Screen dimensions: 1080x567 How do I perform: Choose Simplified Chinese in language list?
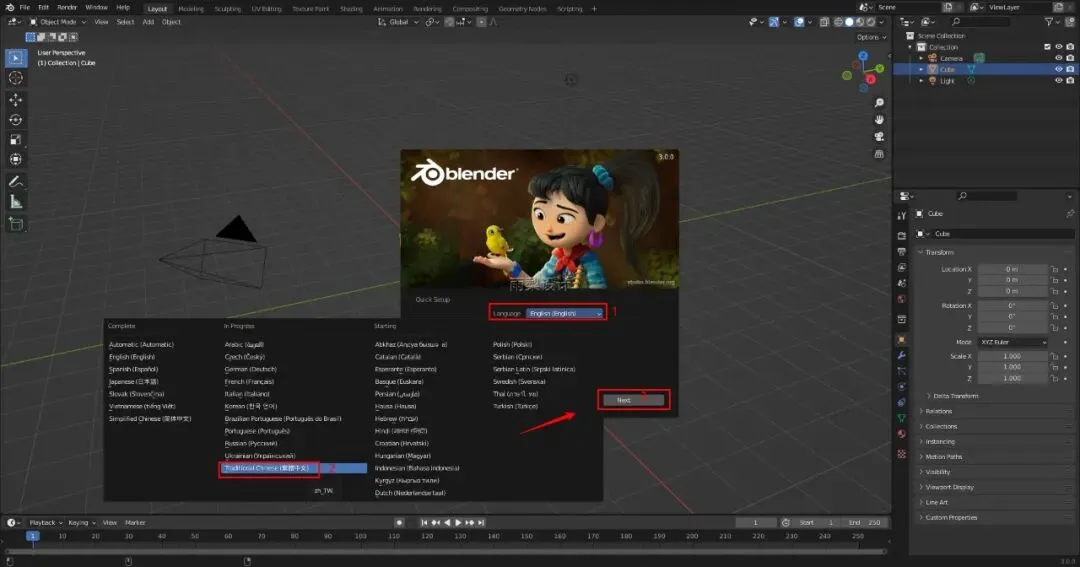coord(149,419)
